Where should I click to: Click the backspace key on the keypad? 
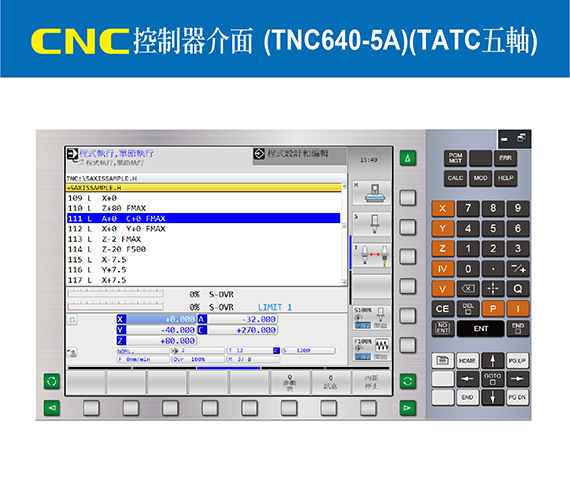(468, 289)
